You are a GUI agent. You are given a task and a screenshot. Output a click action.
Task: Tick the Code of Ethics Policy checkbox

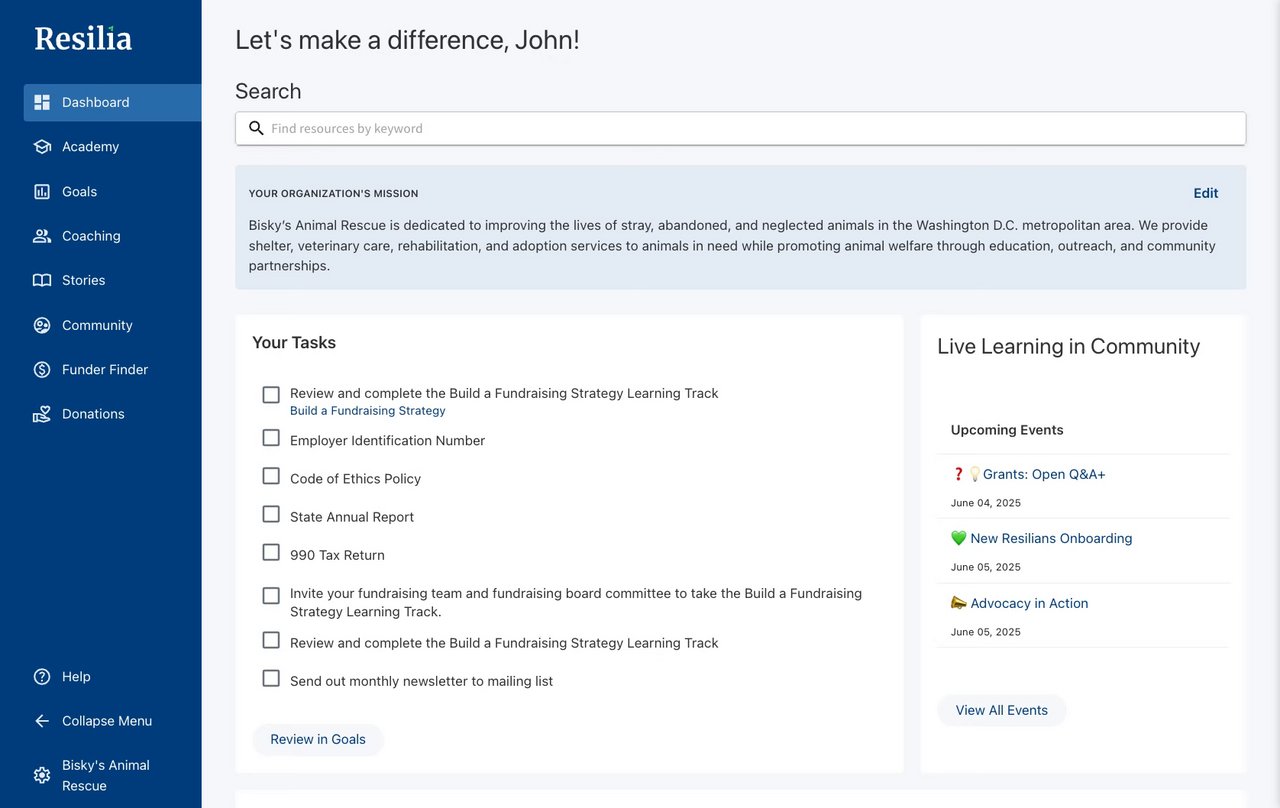tap(271, 476)
